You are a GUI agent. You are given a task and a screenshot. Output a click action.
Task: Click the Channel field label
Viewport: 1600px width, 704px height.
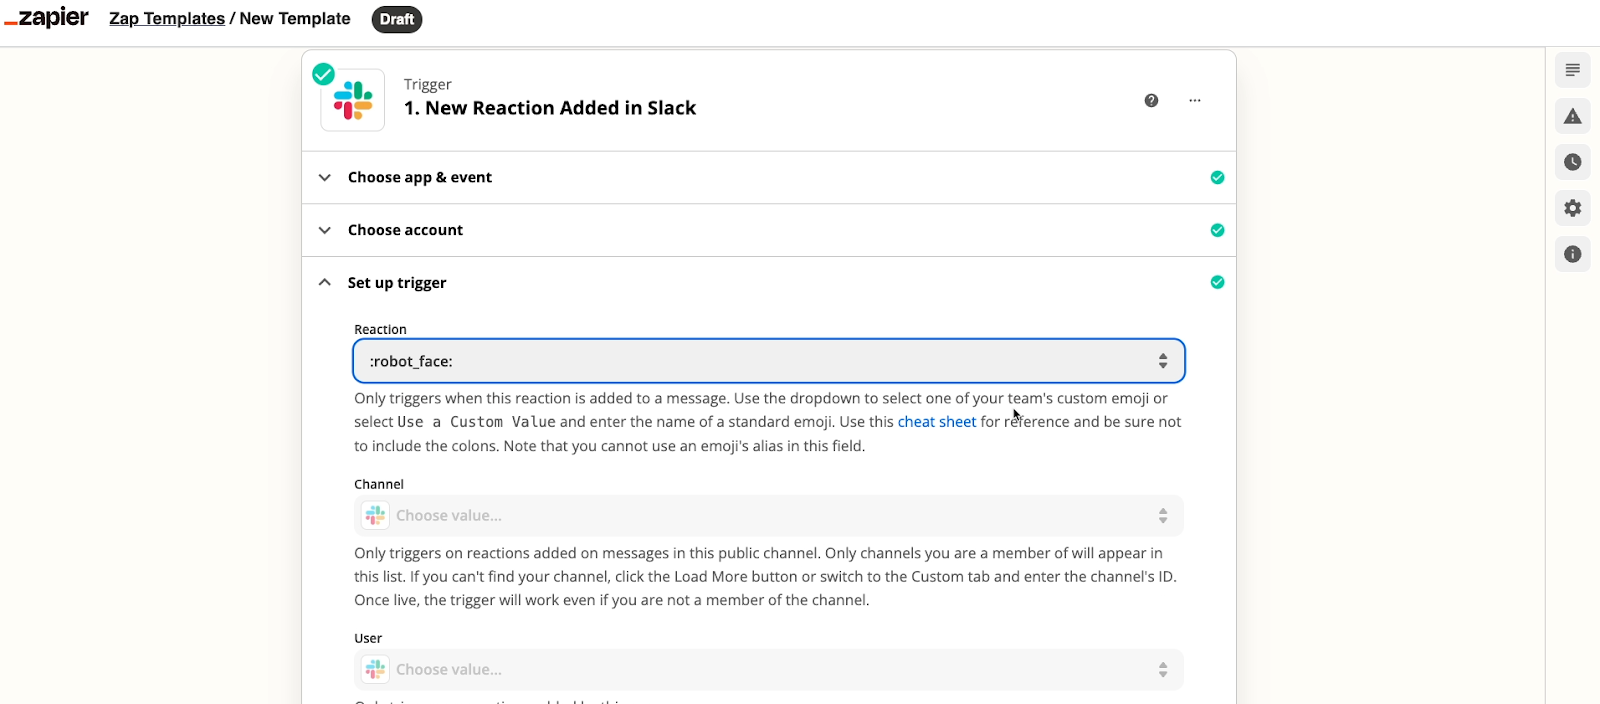coord(379,484)
